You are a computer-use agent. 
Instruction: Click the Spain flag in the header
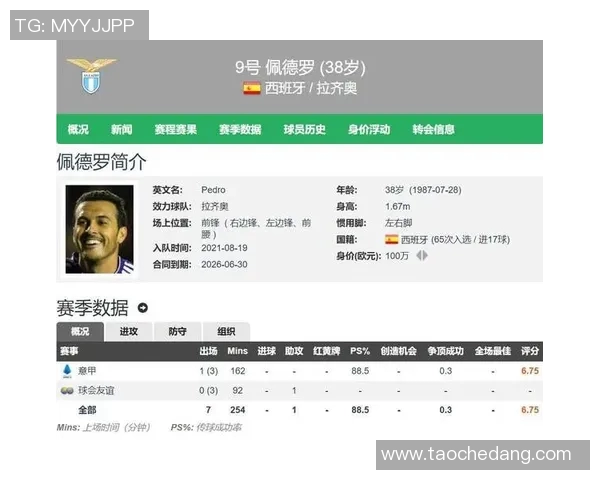click(x=252, y=88)
